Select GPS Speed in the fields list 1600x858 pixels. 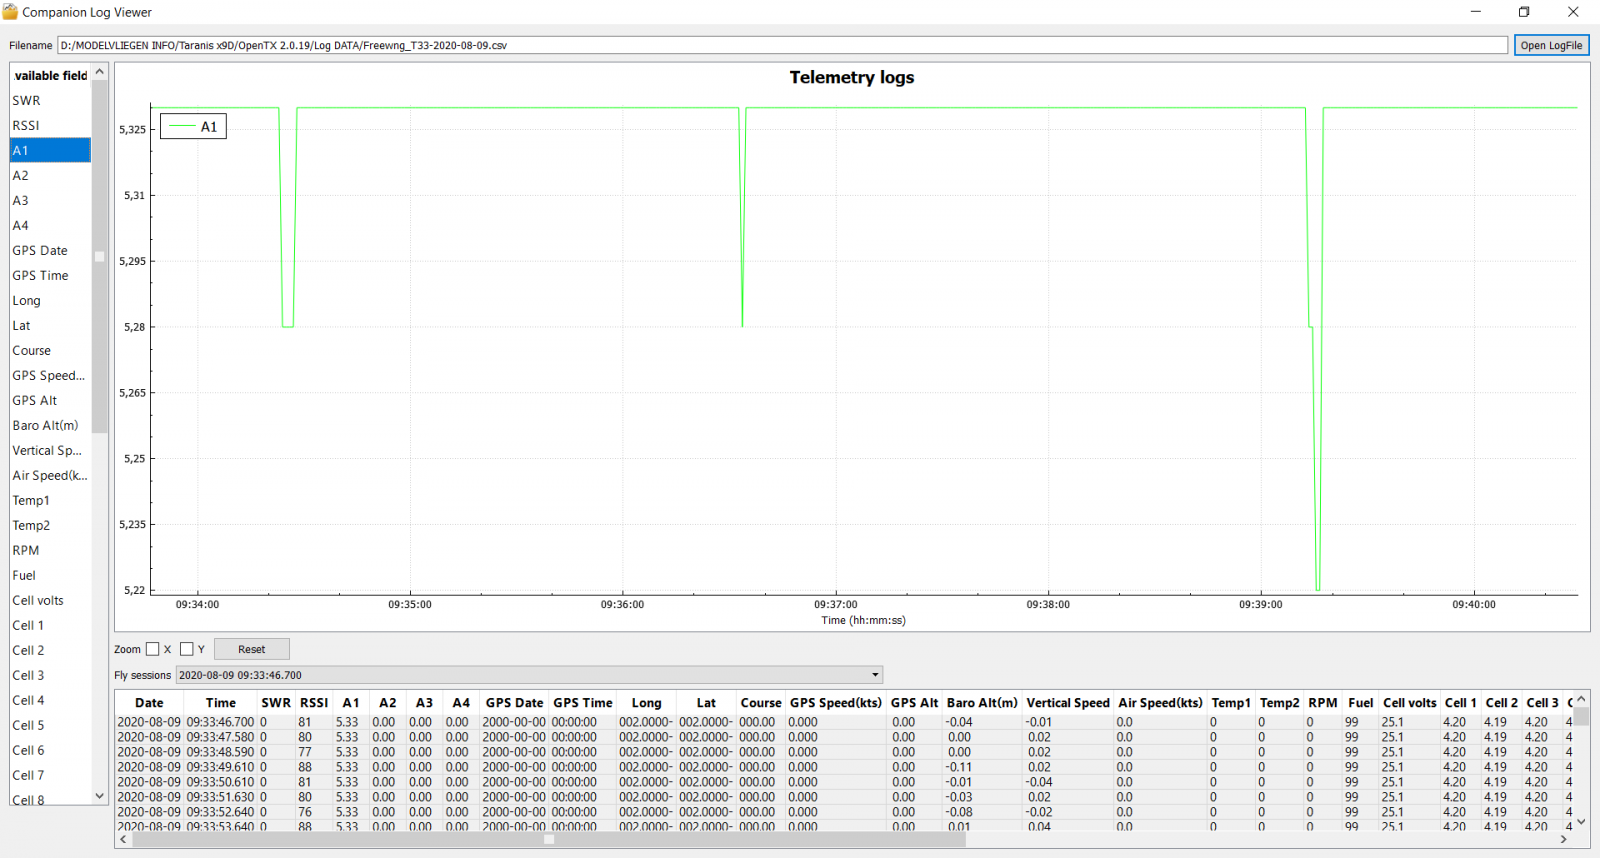50,375
